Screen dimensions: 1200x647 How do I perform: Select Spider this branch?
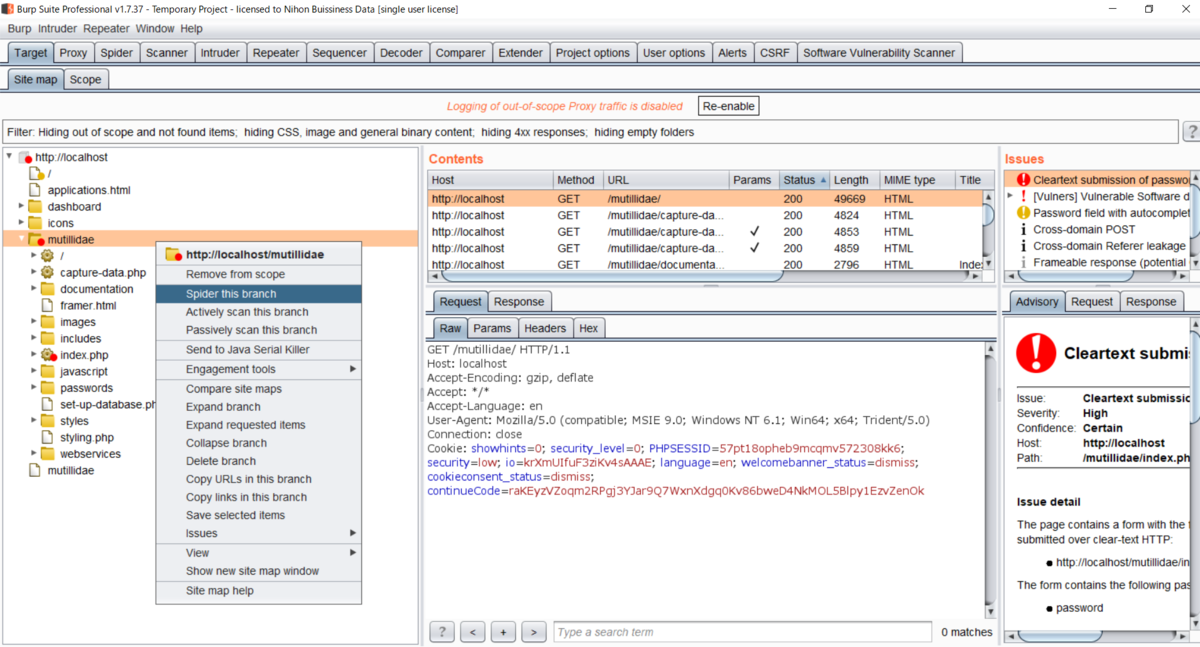[x=258, y=294]
